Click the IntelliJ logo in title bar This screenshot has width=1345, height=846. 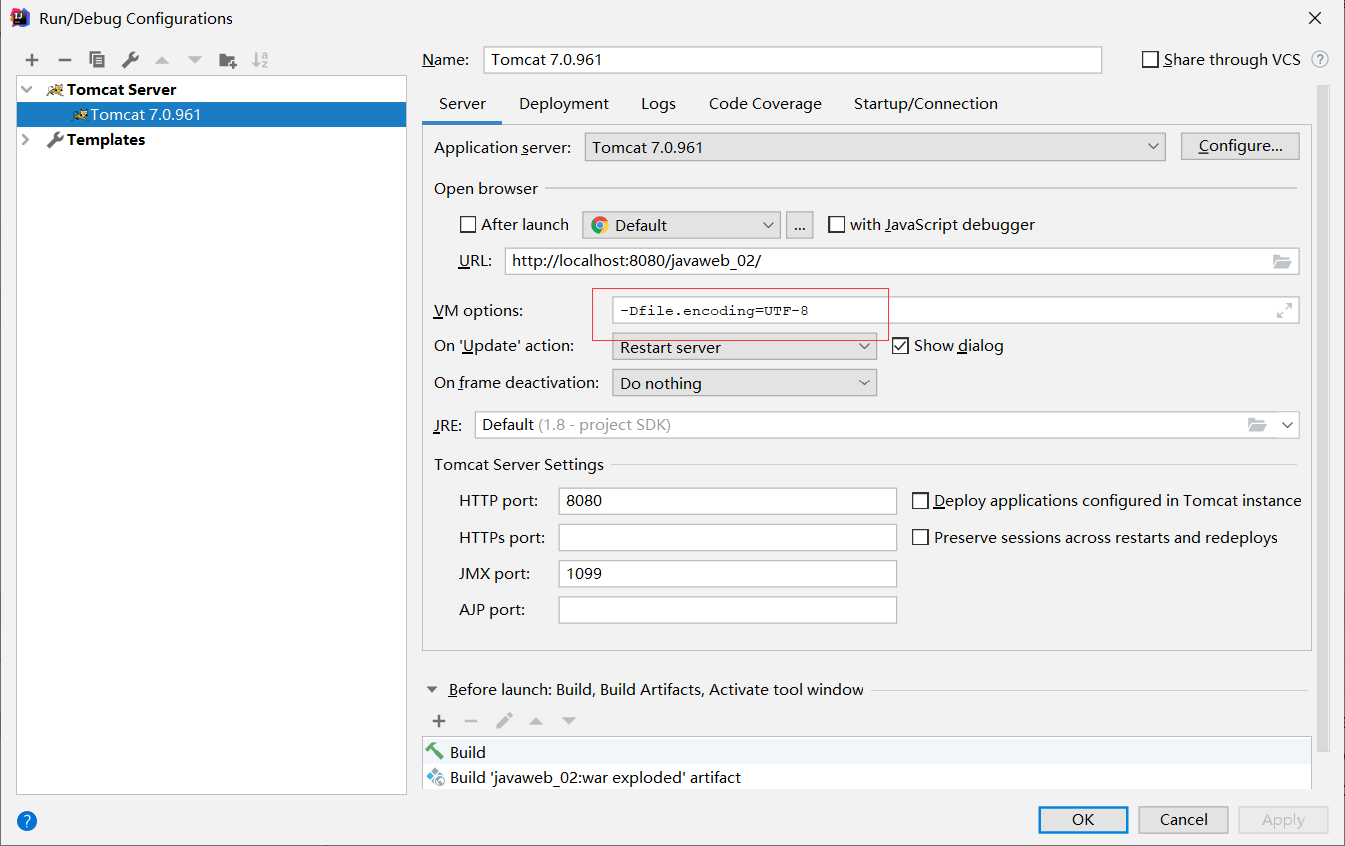(20, 18)
